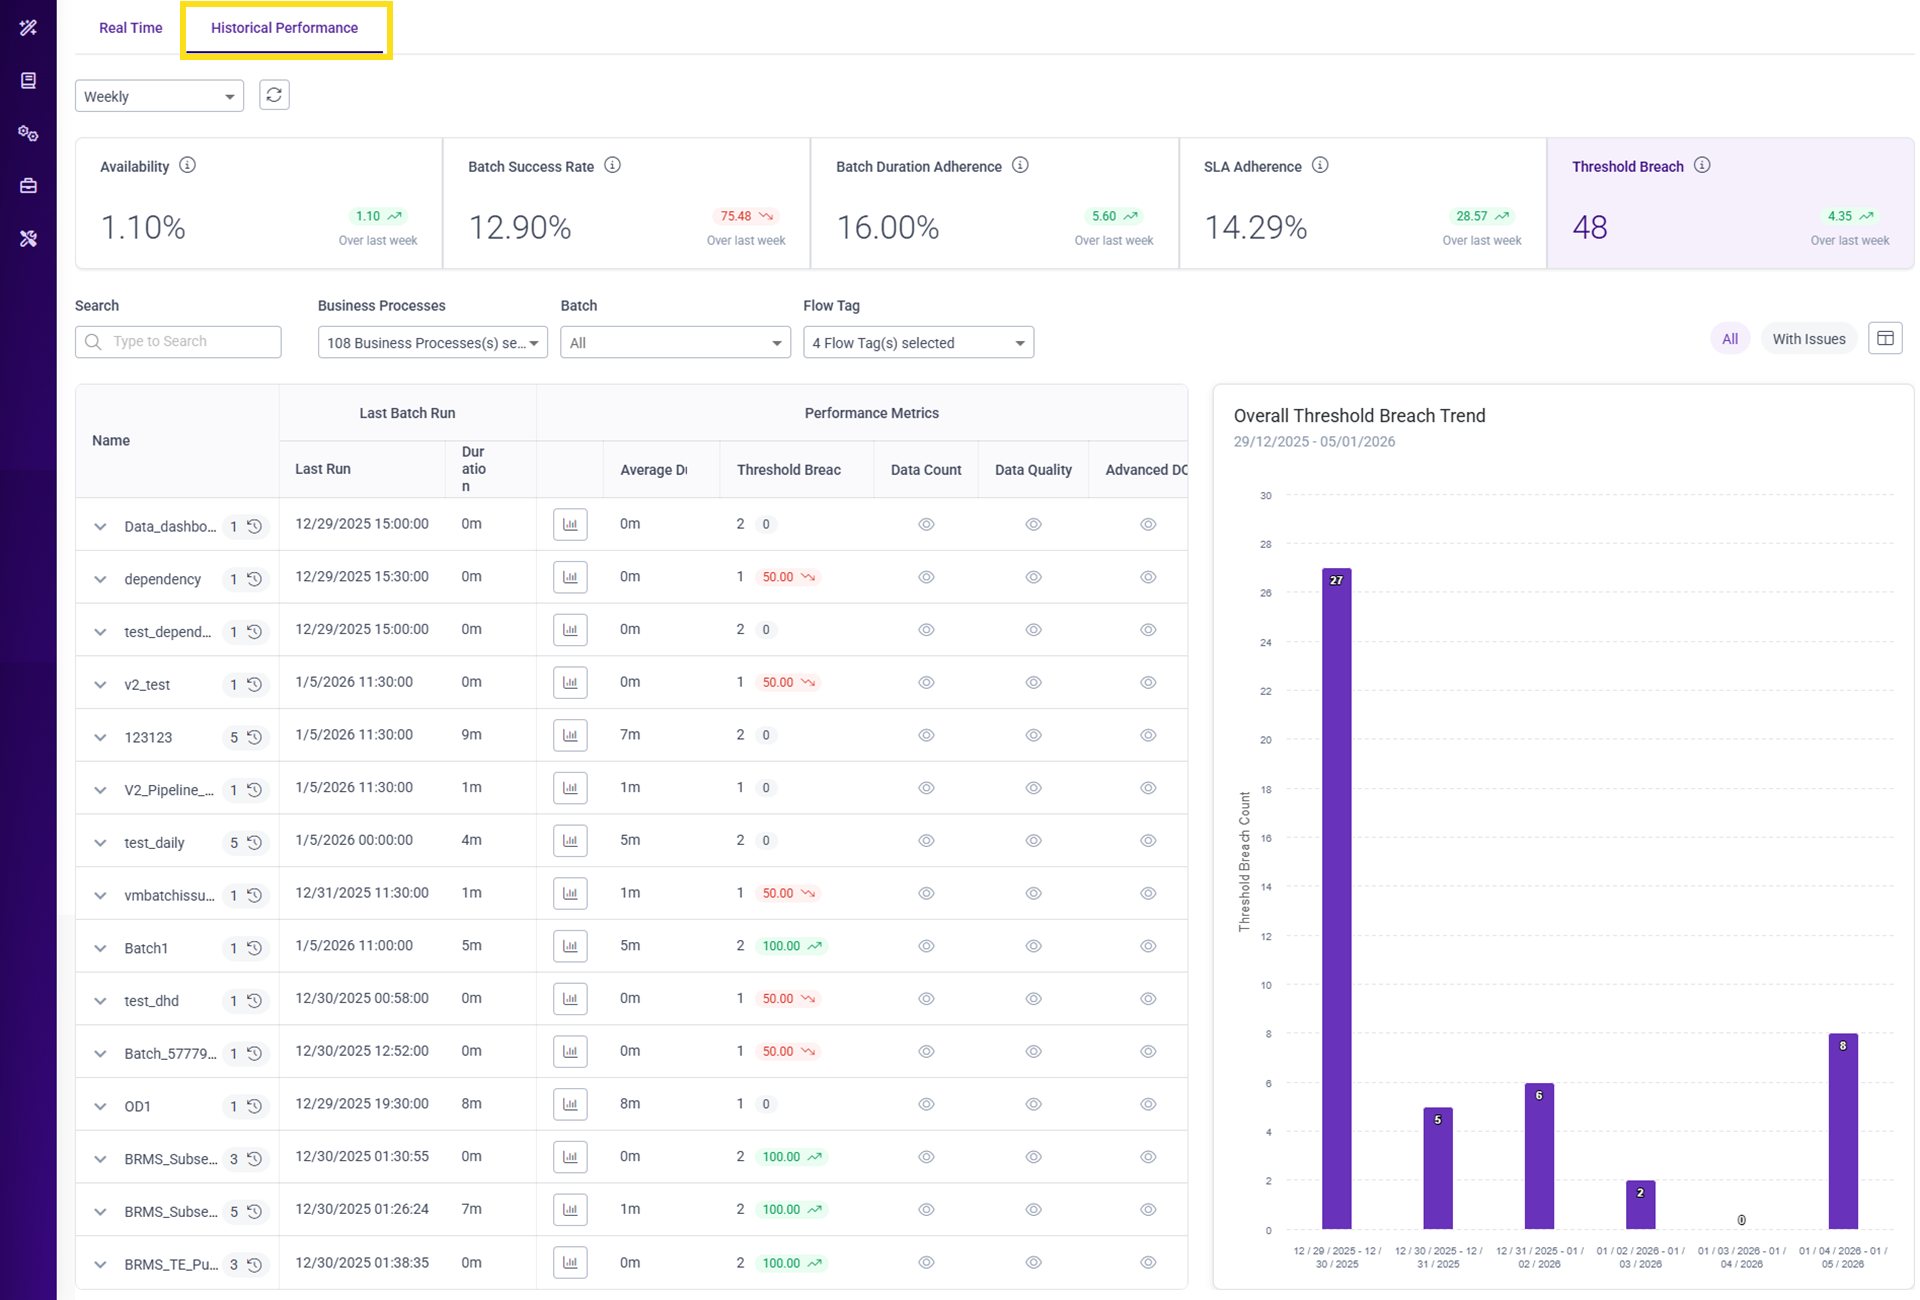Image resolution: width=1920 pixels, height=1300 pixels.
Task: Click briefcase icon in left sidebar
Action: (x=28, y=186)
